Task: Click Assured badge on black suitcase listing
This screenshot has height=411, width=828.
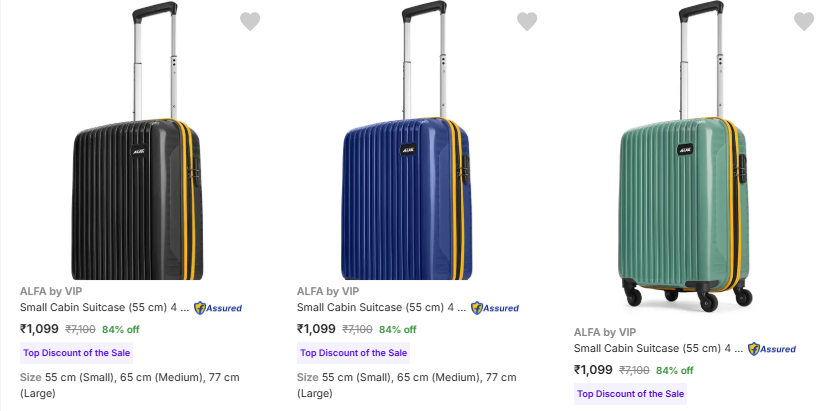Action: (x=218, y=308)
